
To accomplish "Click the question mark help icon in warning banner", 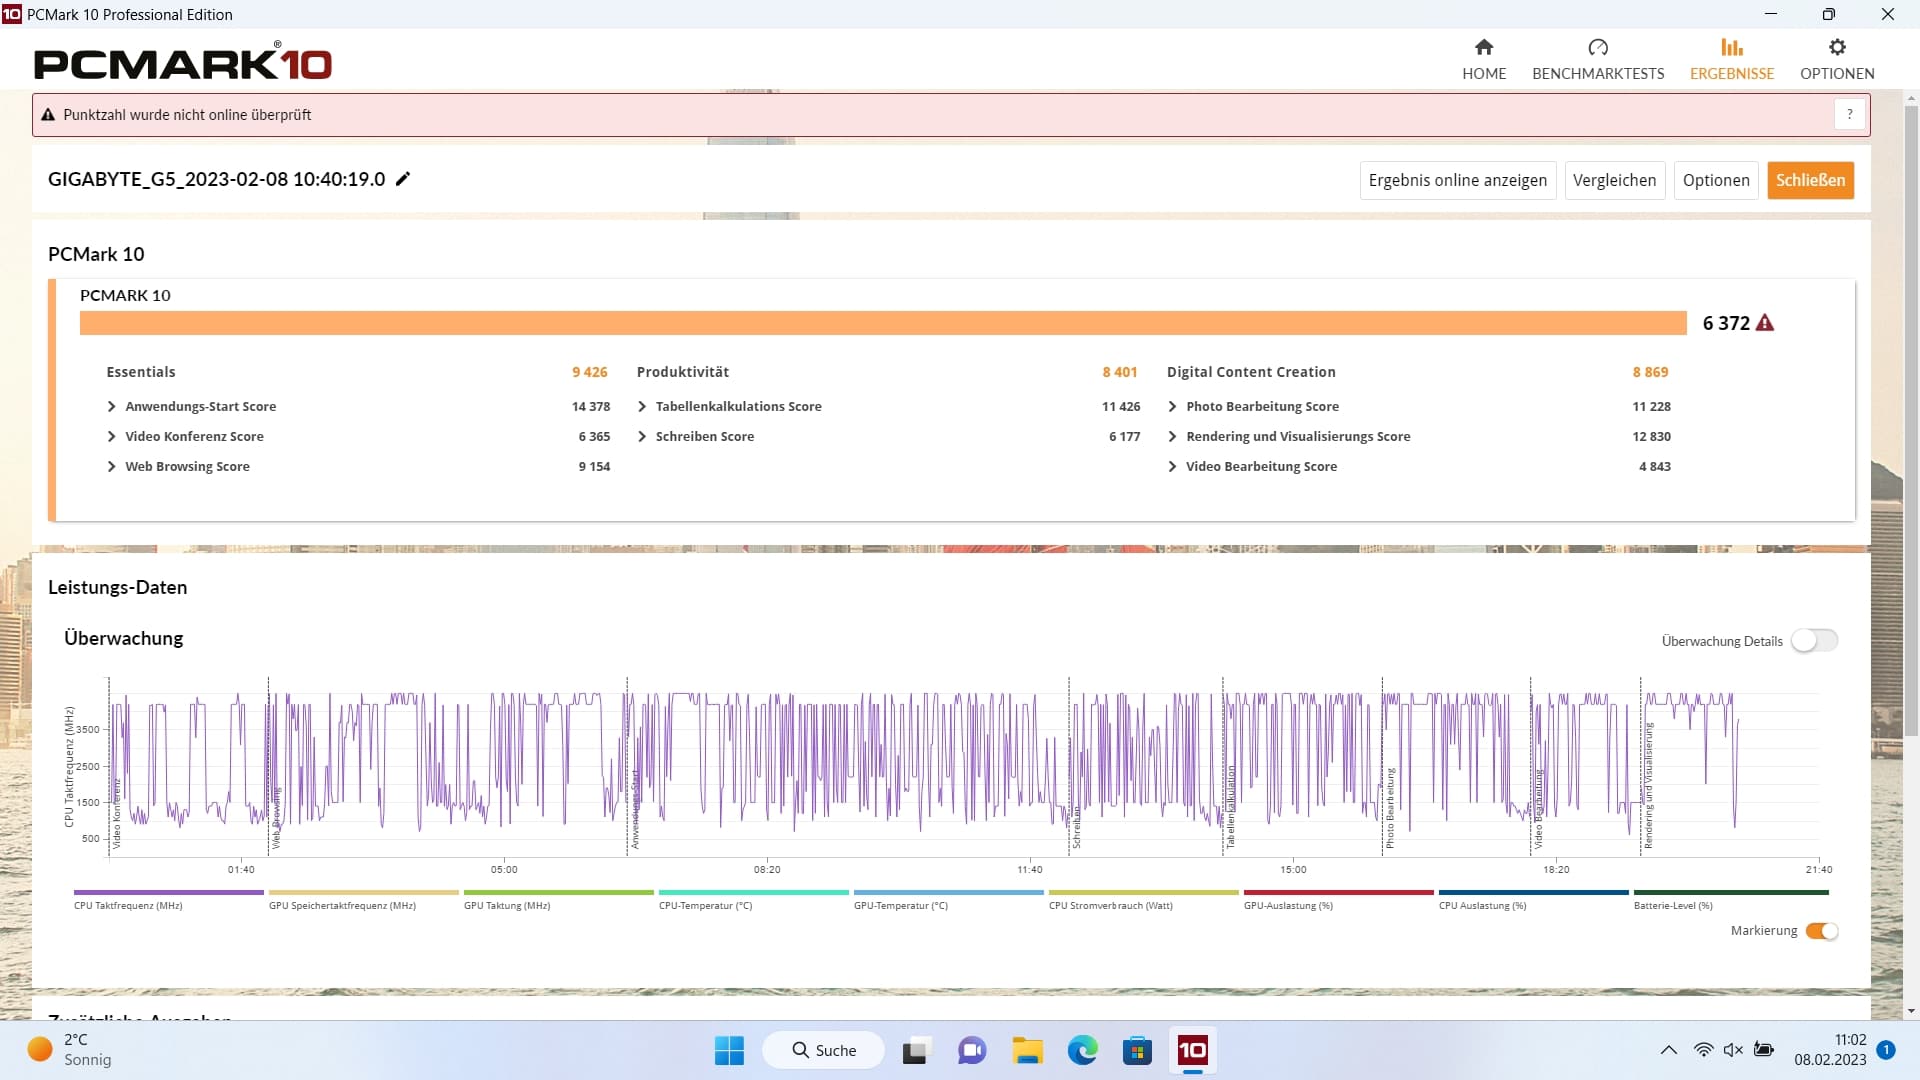I will [x=1849, y=115].
